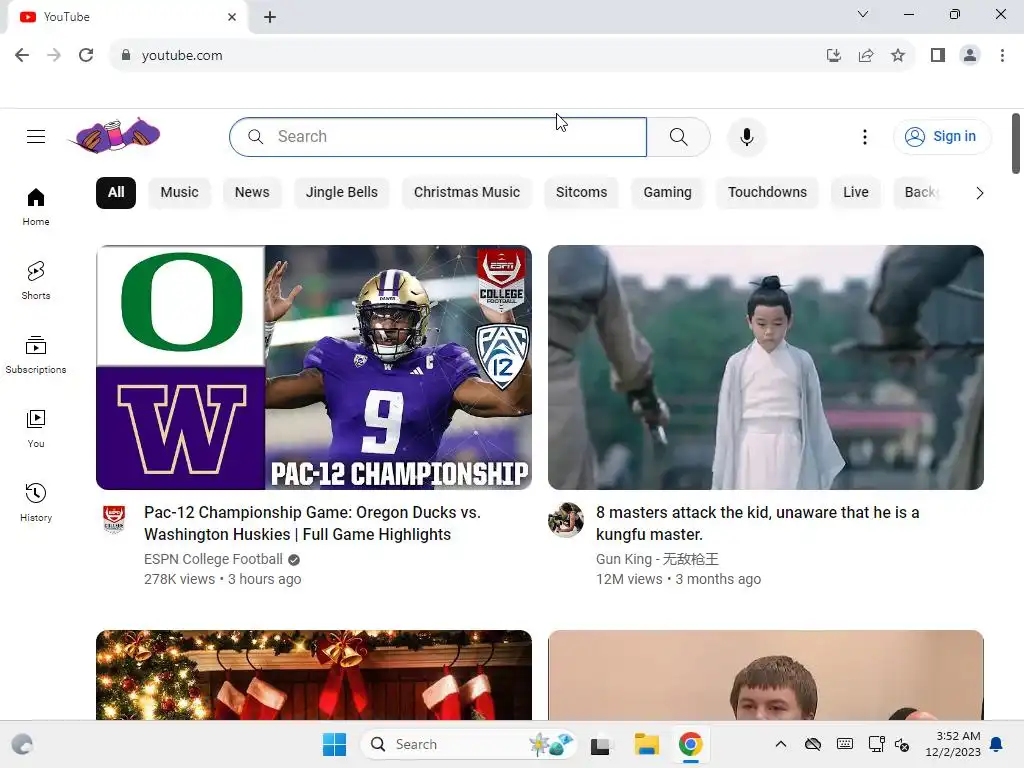Open a new browser tab
The width and height of the screenshot is (1024, 768).
[270, 17]
